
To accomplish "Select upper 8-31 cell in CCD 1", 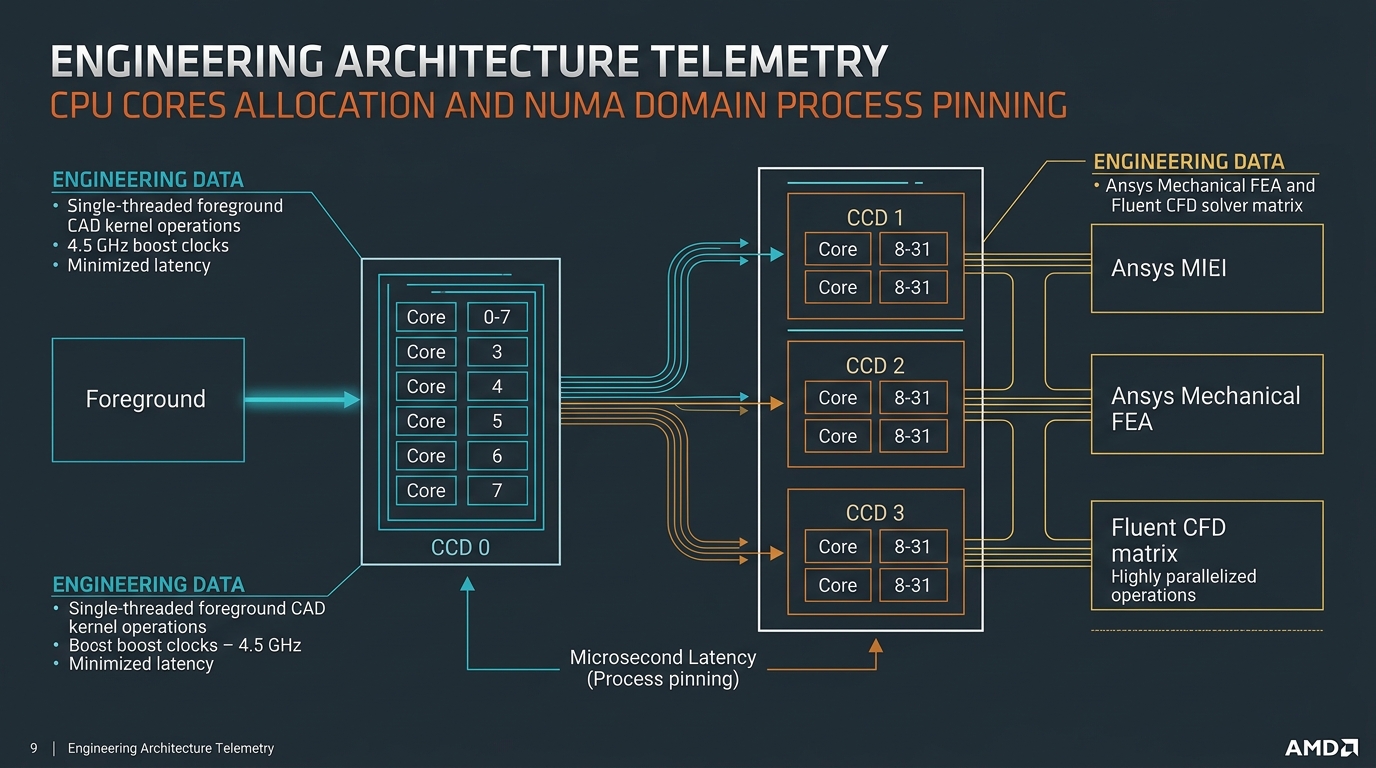I will pyautogui.click(x=913, y=249).
